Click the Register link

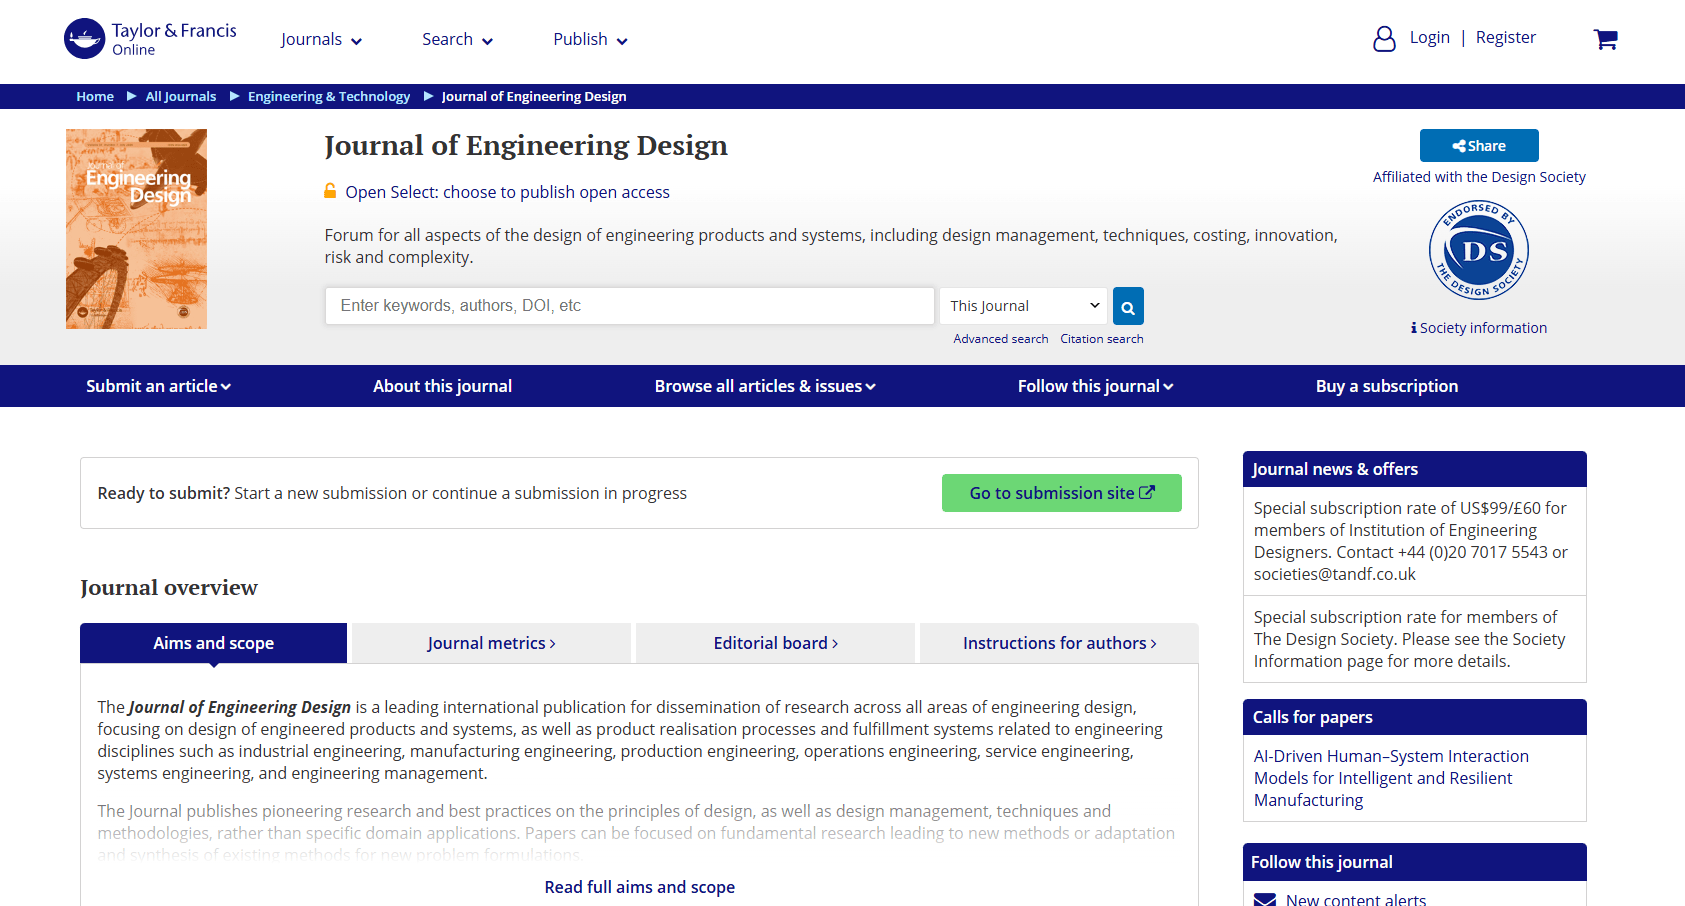pyautogui.click(x=1505, y=37)
